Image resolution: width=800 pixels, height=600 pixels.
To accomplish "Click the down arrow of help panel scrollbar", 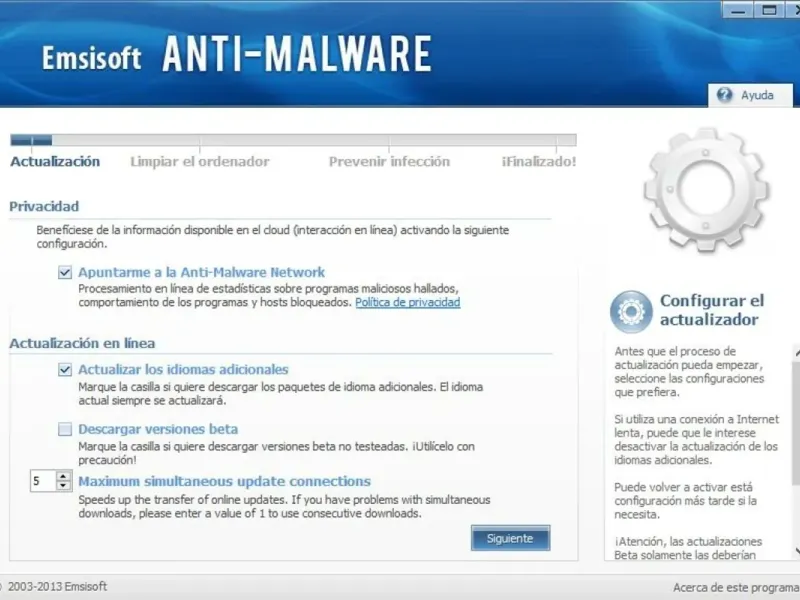I will [x=796, y=551].
